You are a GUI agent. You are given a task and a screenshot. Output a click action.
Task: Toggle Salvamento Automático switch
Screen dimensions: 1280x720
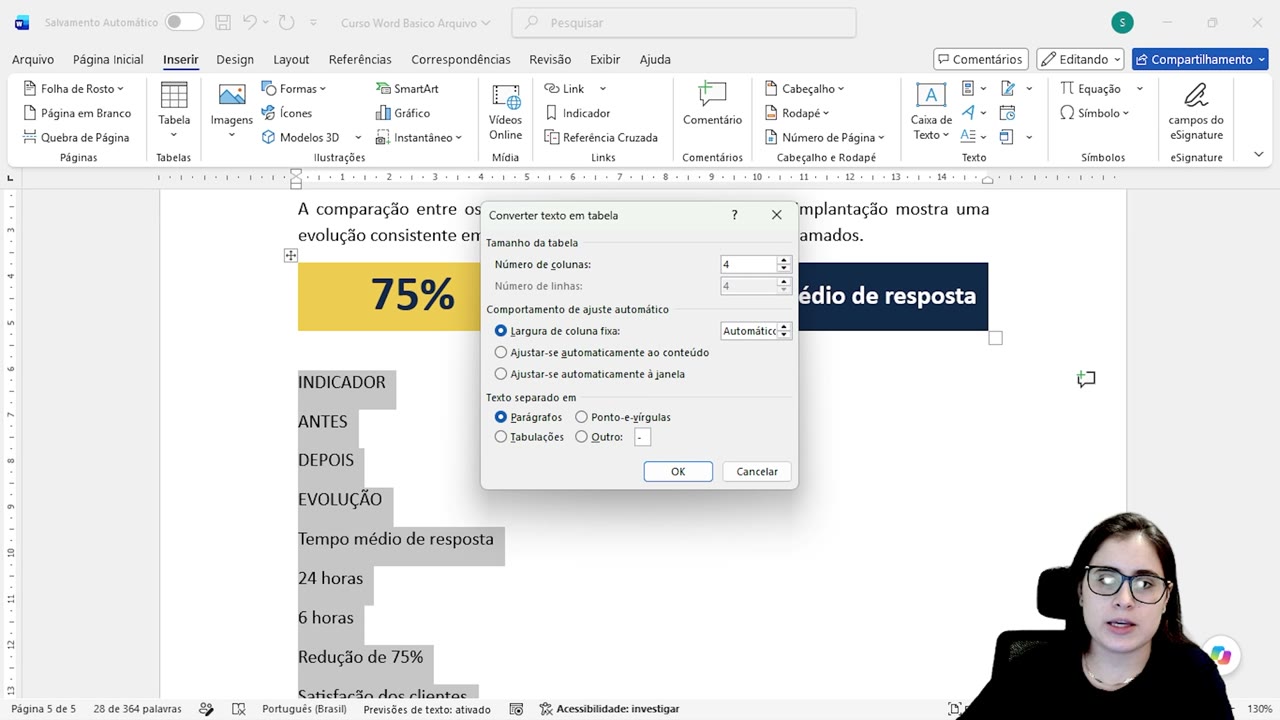pos(184,22)
